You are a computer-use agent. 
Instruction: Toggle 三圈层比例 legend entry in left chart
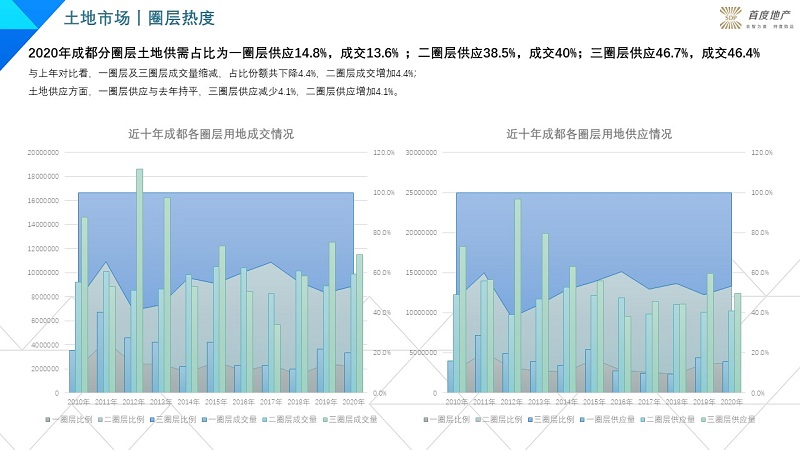176,419
